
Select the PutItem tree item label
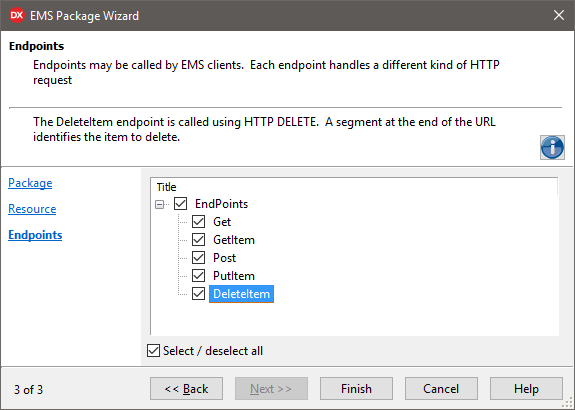tap(234, 276)
